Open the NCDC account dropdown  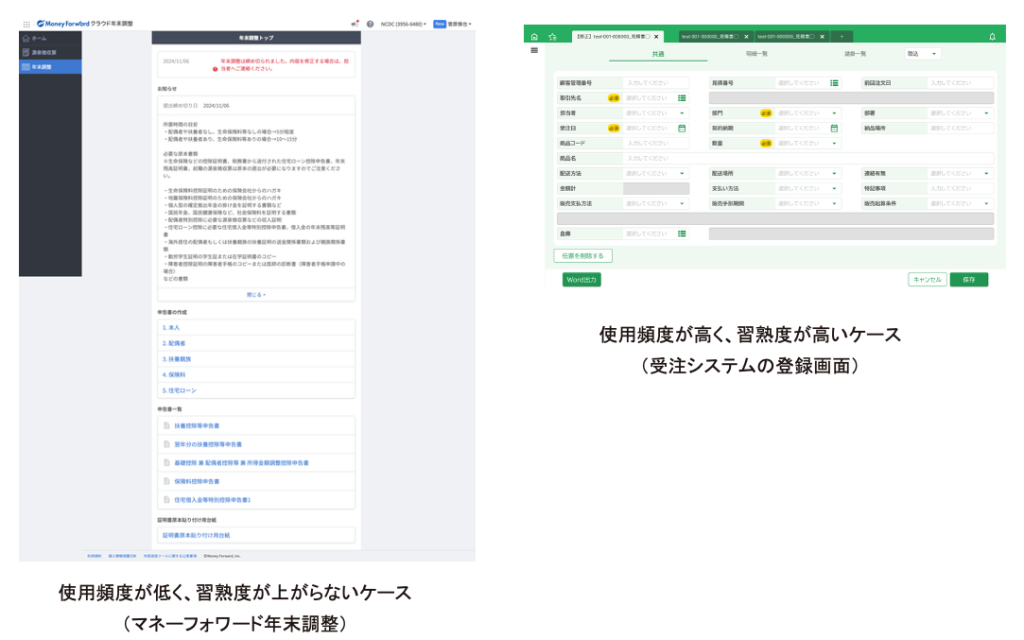tap(403, 23)
